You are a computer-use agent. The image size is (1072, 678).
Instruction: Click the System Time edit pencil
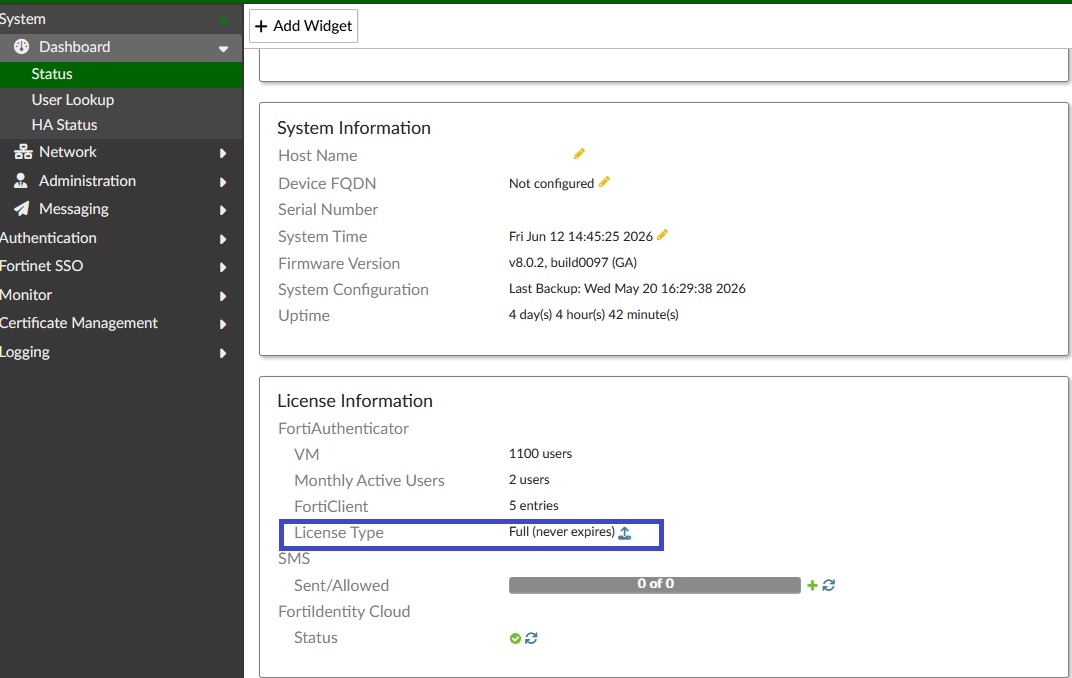tap(662, 235)
